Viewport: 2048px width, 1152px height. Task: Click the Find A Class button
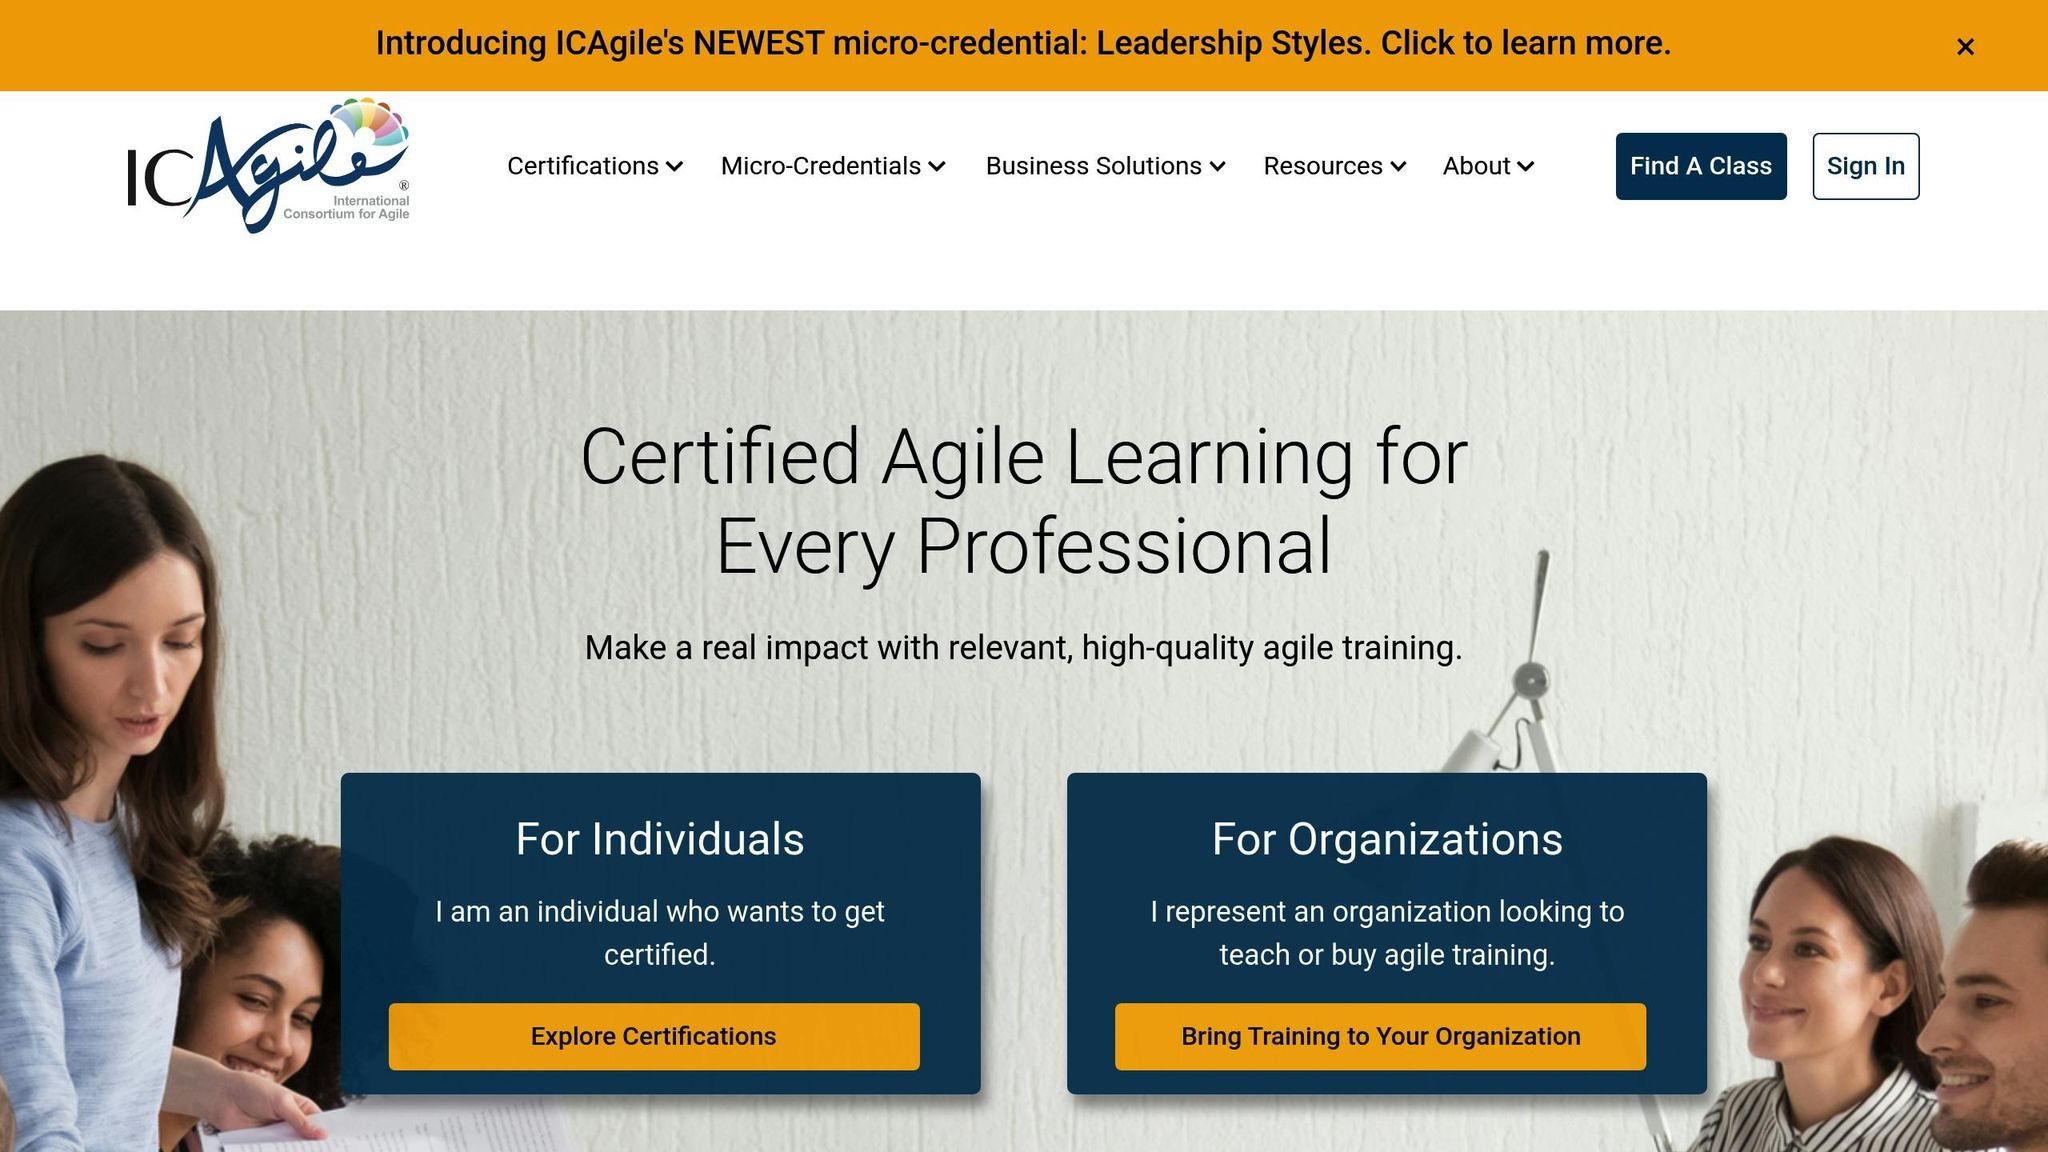click(x=1701, y=166)
